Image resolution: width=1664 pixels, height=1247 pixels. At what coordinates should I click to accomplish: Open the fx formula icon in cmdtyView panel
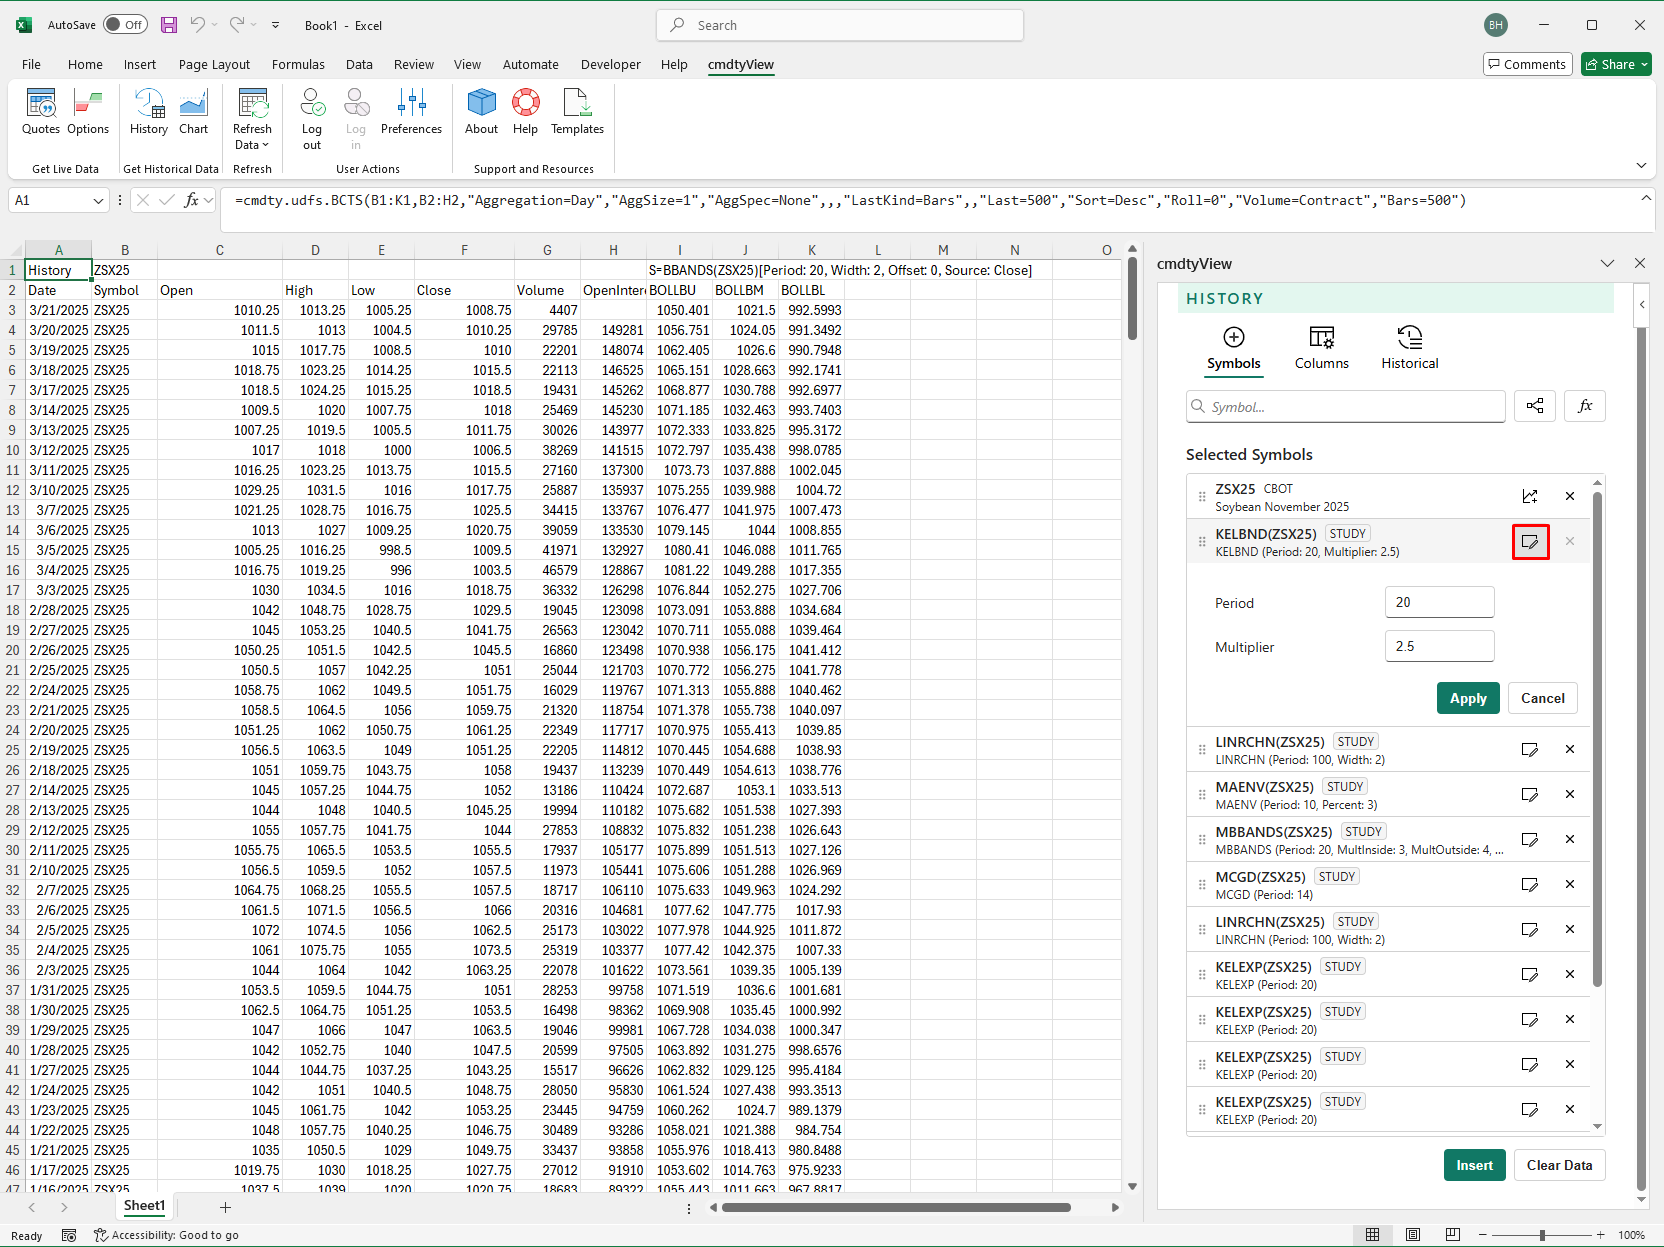pos(1585,406)
